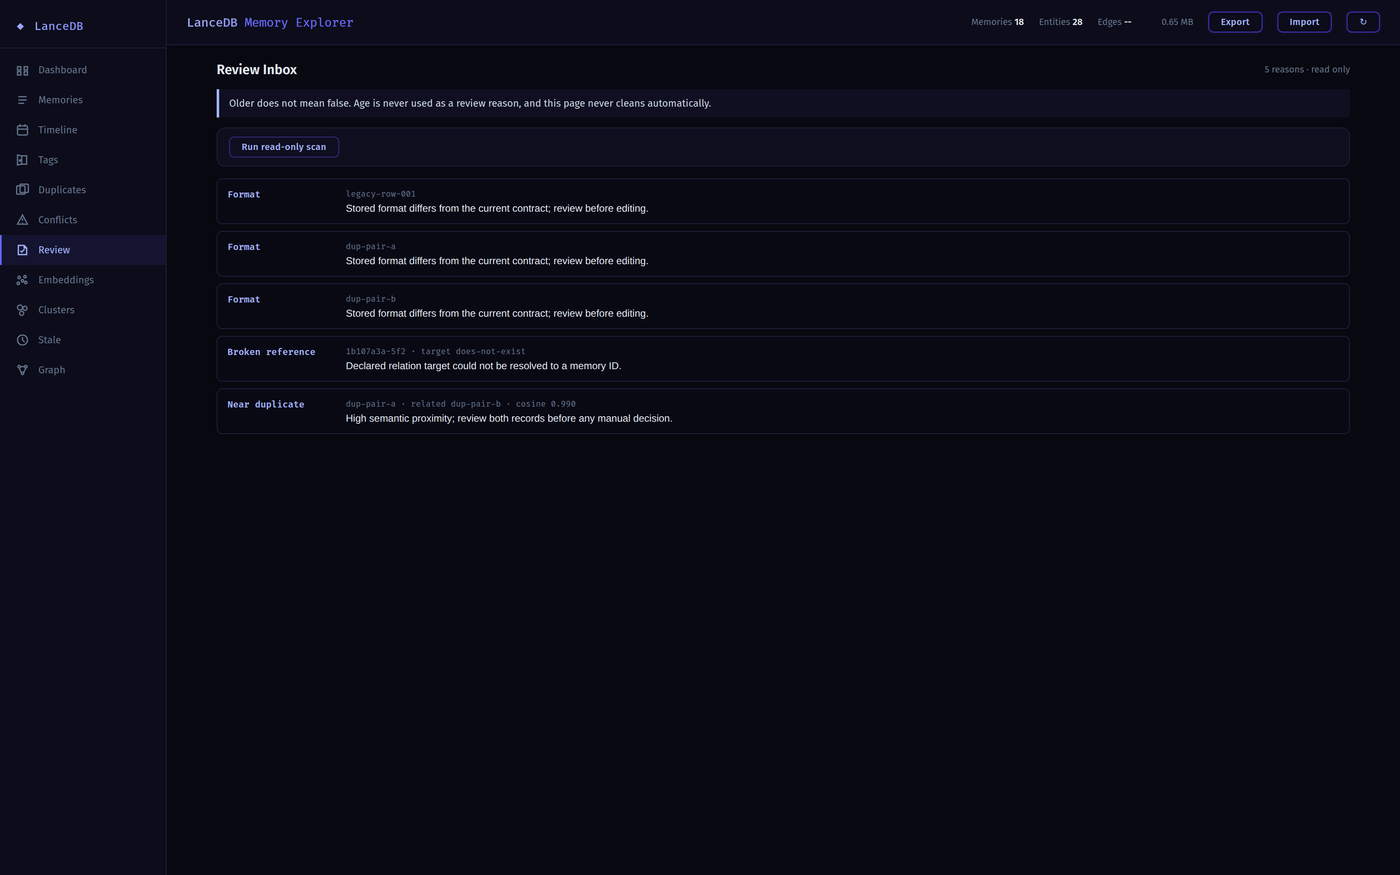Select the Near duplicate review card
The width and height of the screenshot is (1400, 875).
click(783, 411)
